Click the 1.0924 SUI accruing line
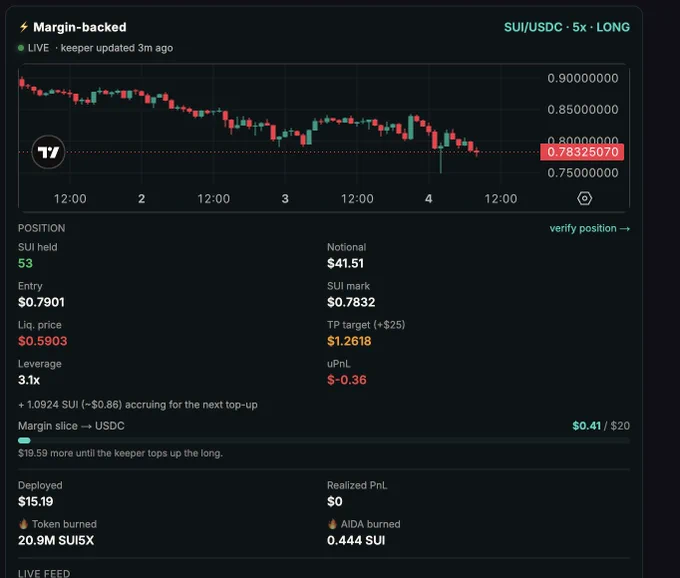 [137, 405]
